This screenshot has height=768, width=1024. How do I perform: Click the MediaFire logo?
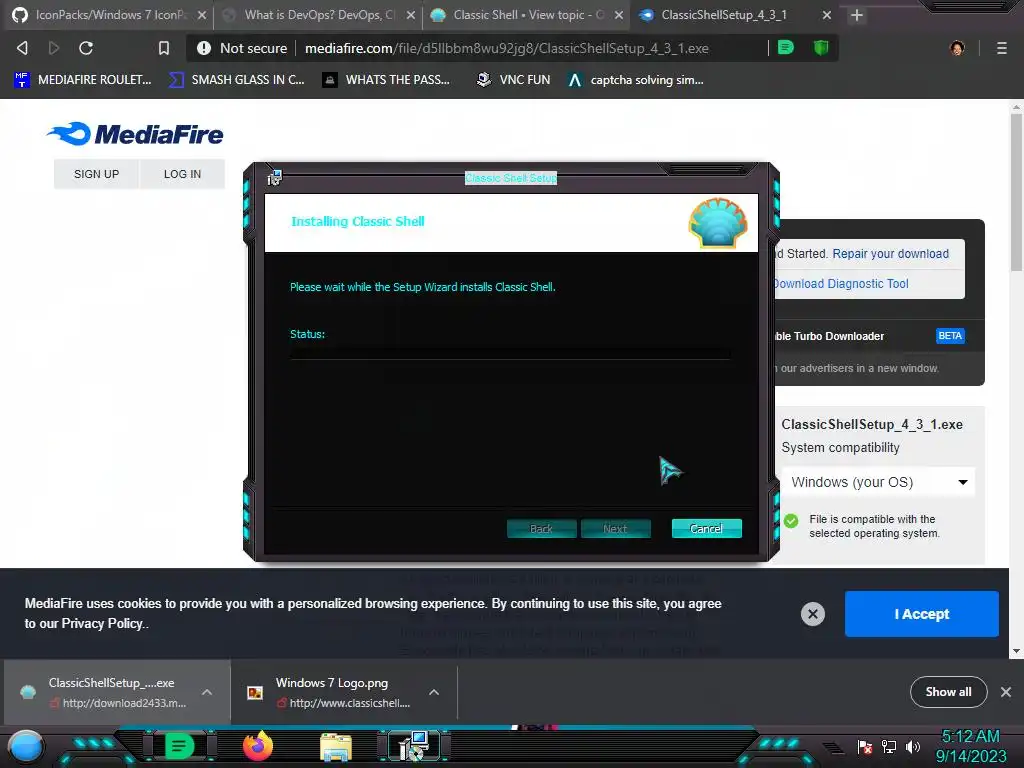pos(135,134)
